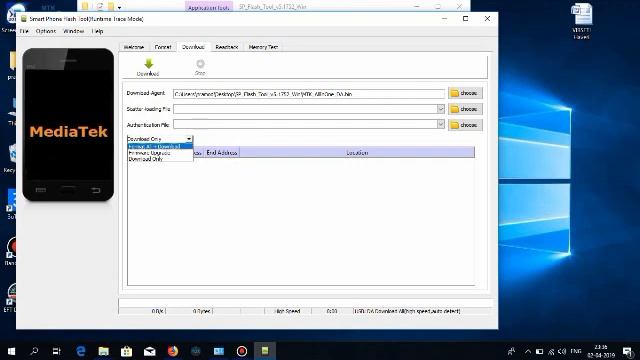Choose a Scatter-loading File via its folder button
640x360 pixels.
[465, 109]
